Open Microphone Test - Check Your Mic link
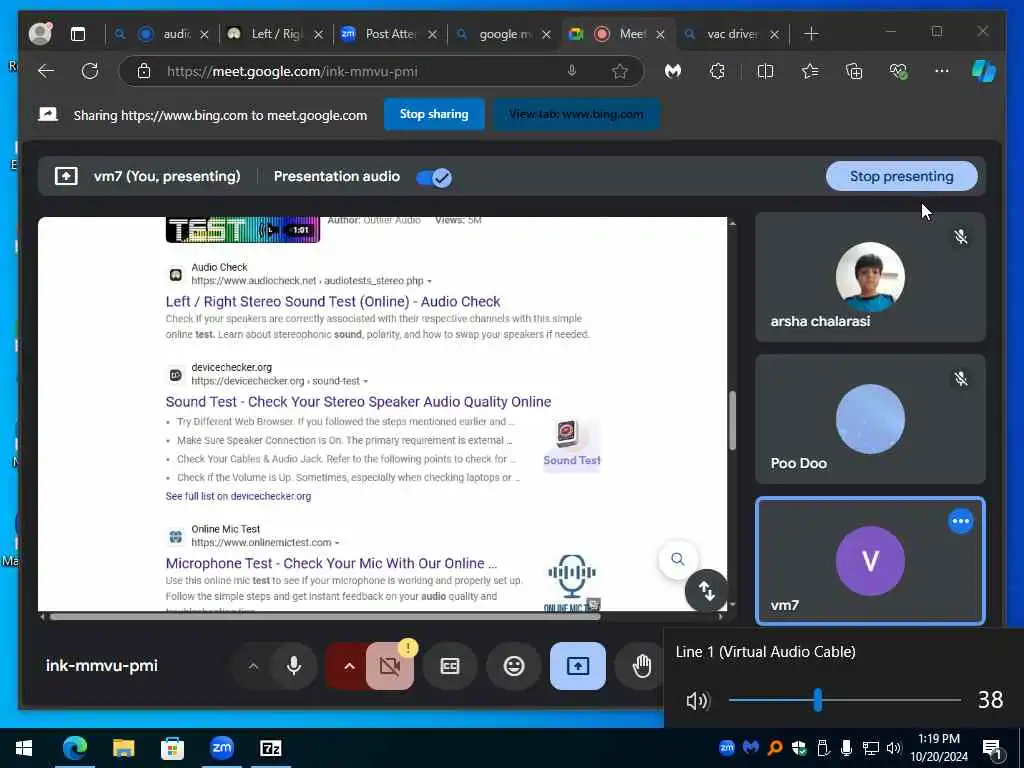1024x768 pixels. point(331,564)
